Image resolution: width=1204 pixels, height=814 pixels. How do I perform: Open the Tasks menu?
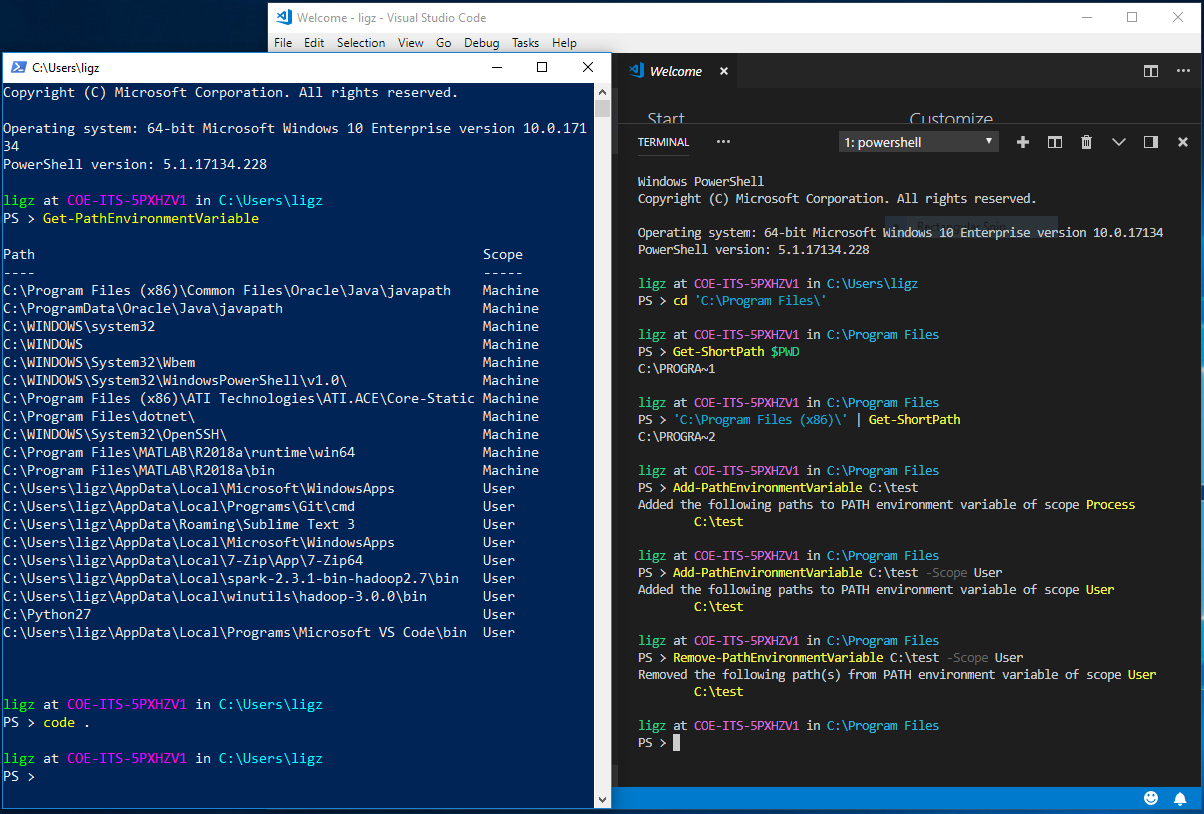click(x=526, y=43)
